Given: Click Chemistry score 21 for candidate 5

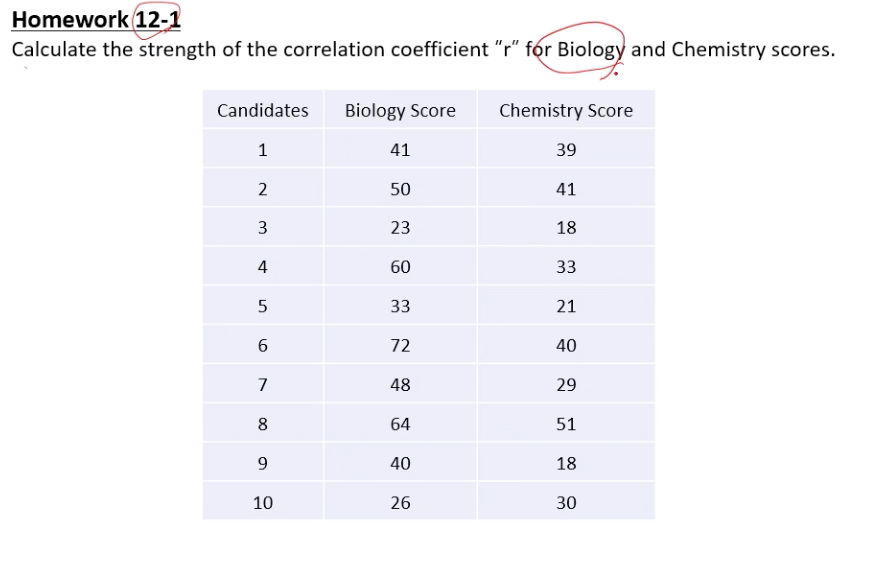Looking at the screenshot, I should click(566, 306).
